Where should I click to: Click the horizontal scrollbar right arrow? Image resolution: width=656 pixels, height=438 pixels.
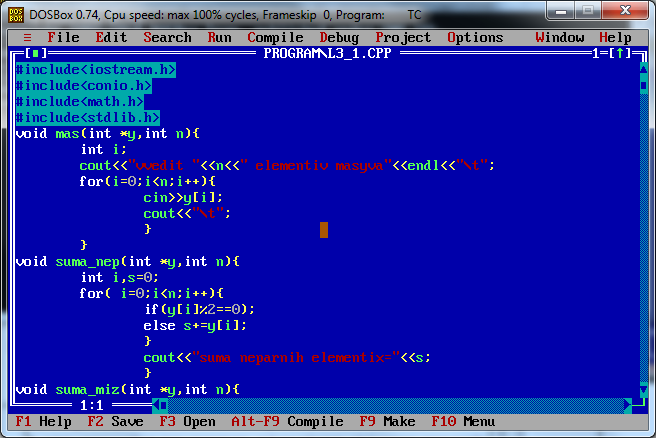point(628,405)
